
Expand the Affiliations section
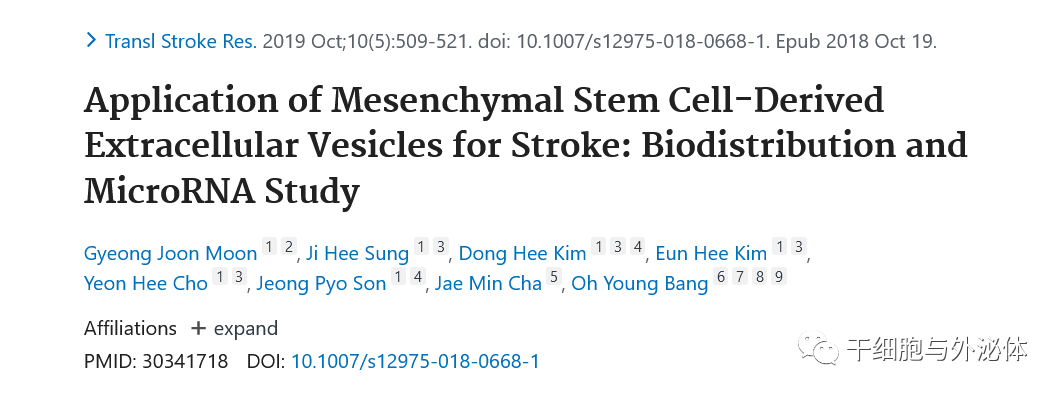tap(234, 329)
